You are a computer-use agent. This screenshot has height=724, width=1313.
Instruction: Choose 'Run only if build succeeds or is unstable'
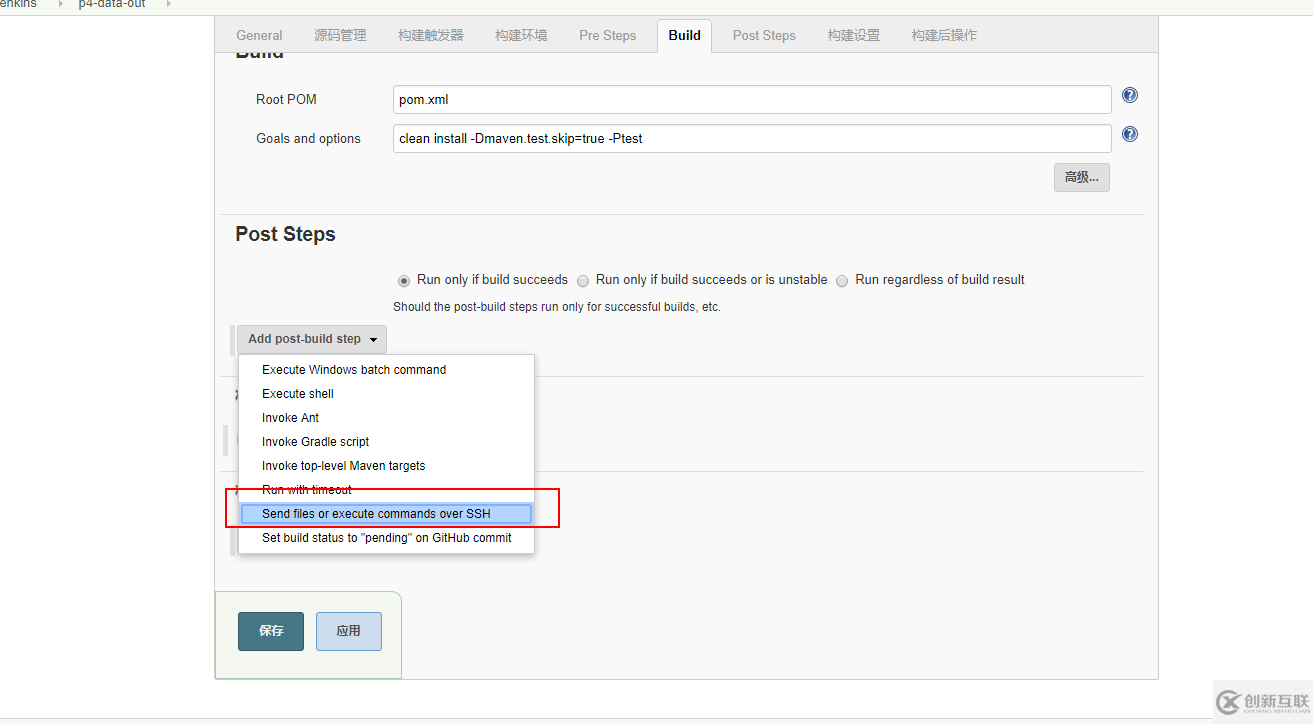click(x=583, y=280)
